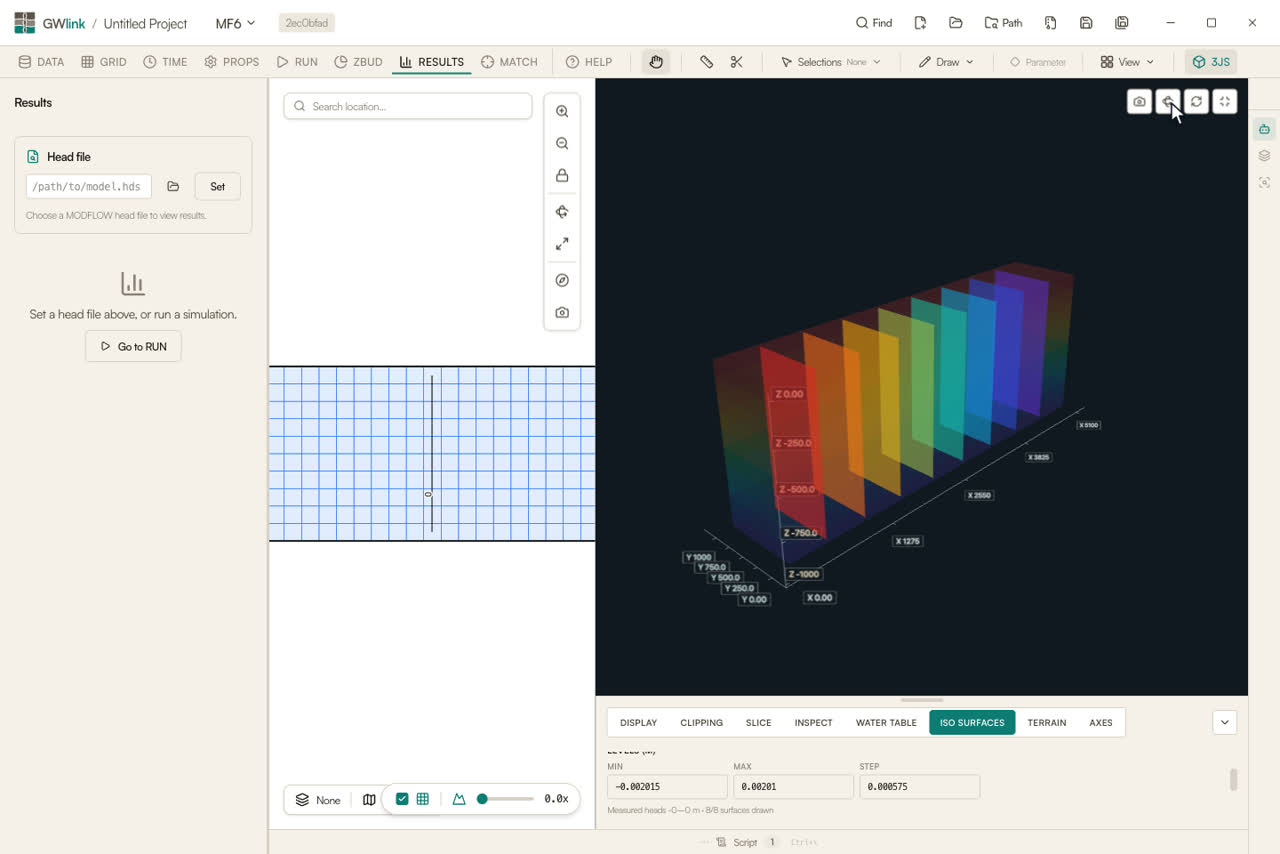Switch to the DISPLAY tab

coord(638,722)
